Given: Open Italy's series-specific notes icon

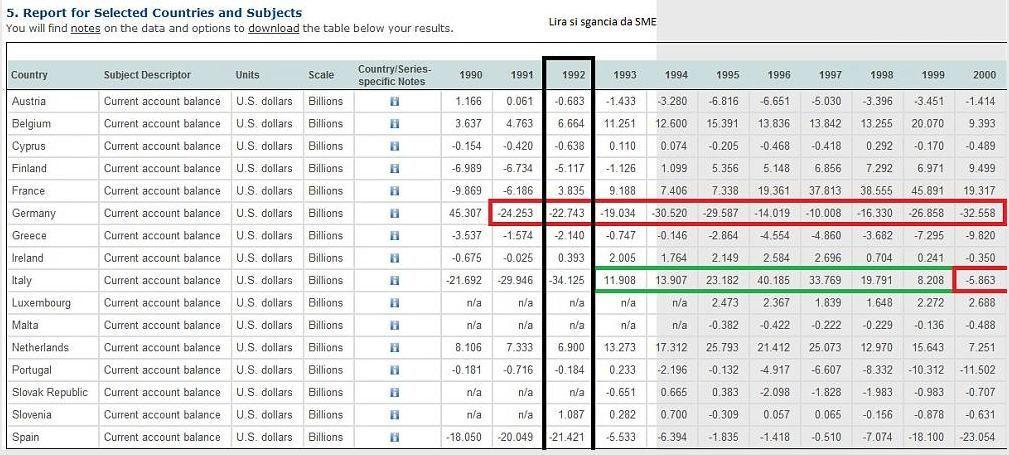Looking at the screenshot, I should point(395,281).
